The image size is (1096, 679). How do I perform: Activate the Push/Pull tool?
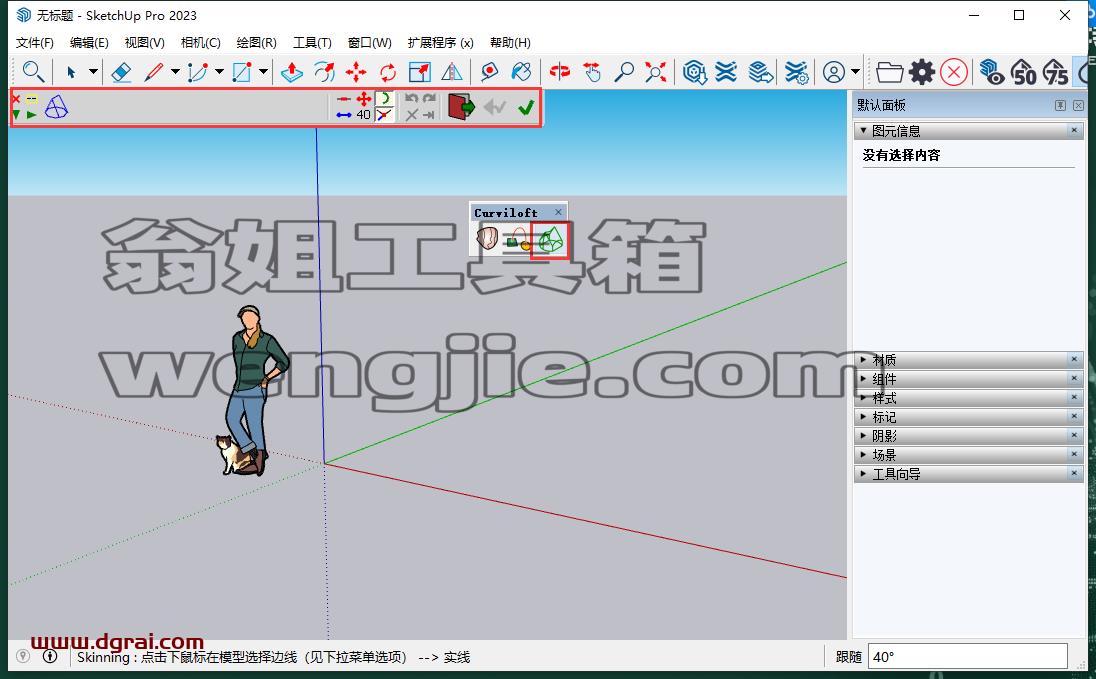(x=291, y=71)
